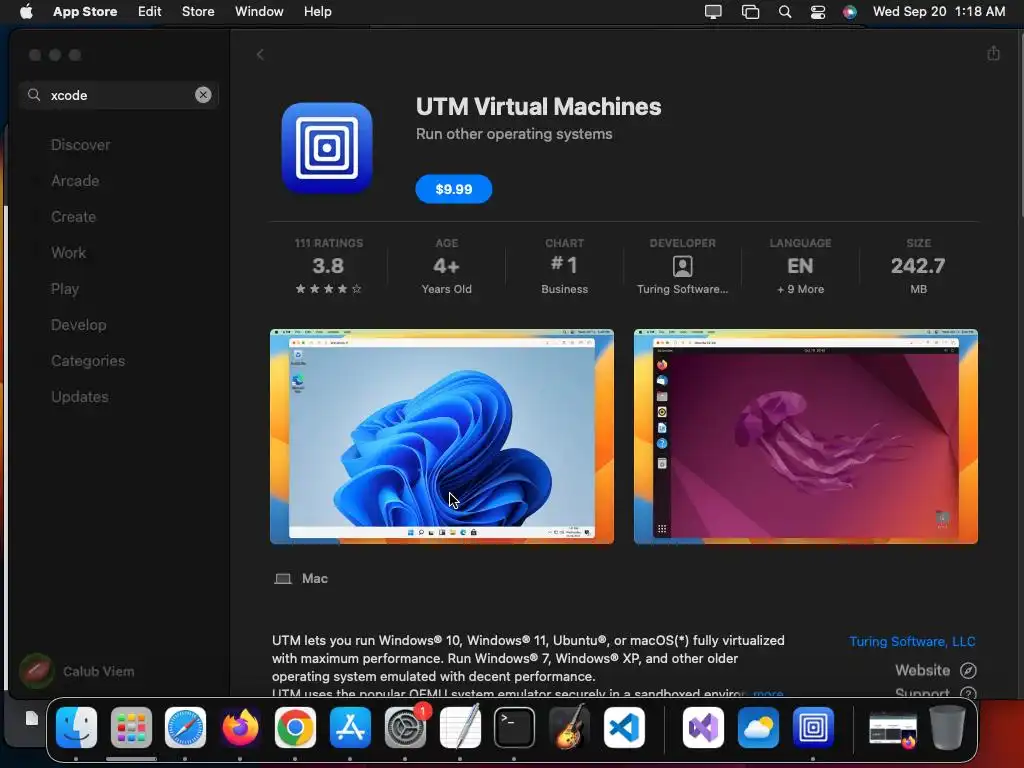Viewport: 1024px width, 768px height.
Task: Open the Window menu
Action: (x=259, y=12)
